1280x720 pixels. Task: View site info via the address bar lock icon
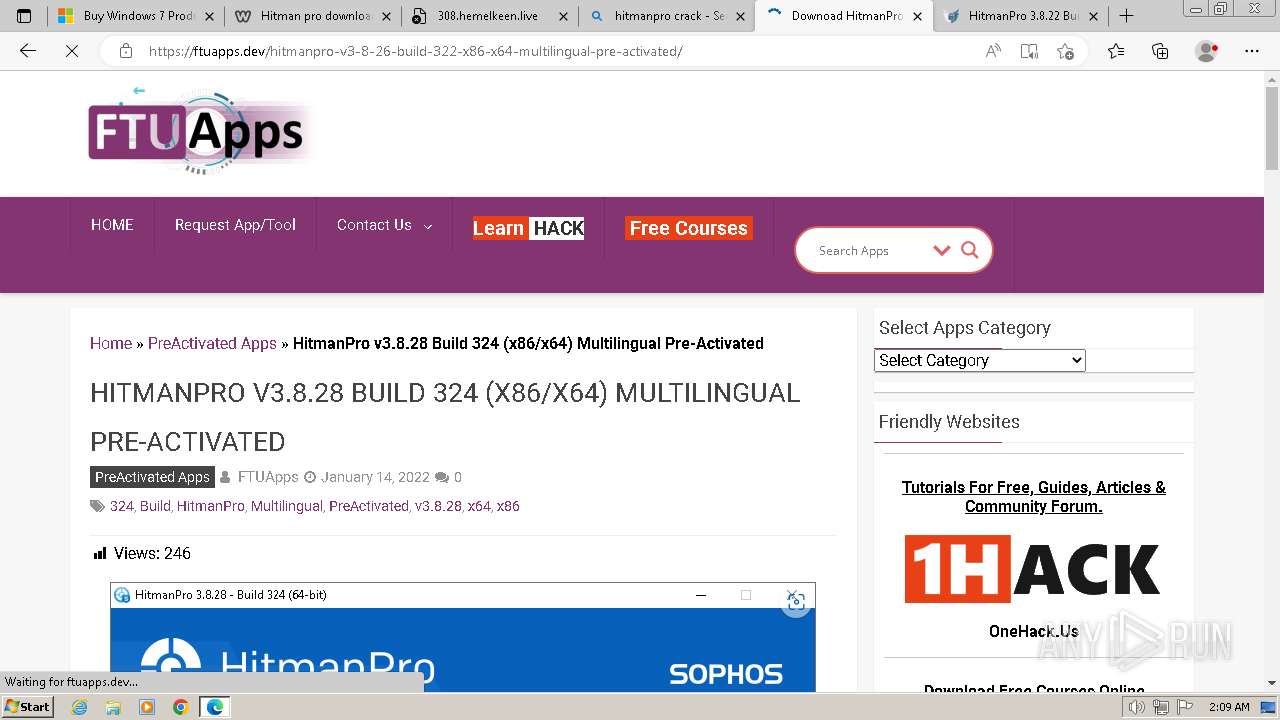point(126,51)
